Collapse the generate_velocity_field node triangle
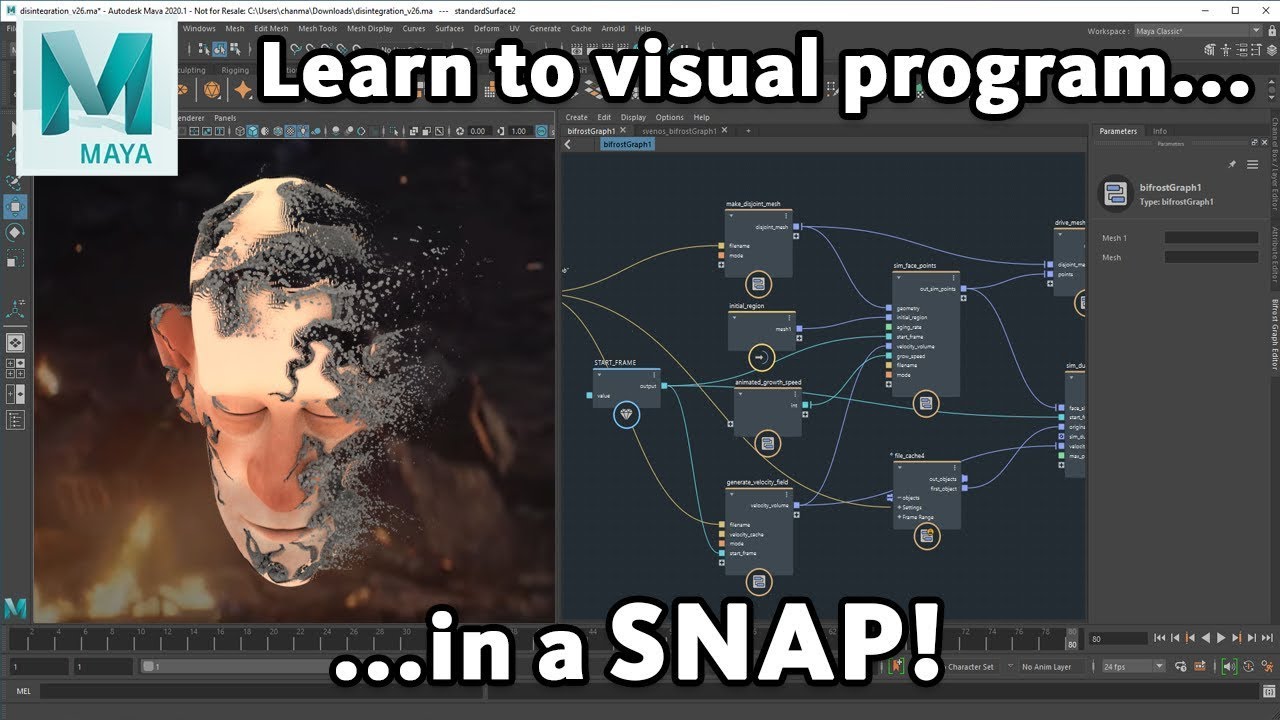Screen dimensions: 1280x720 tap(731, 493)
